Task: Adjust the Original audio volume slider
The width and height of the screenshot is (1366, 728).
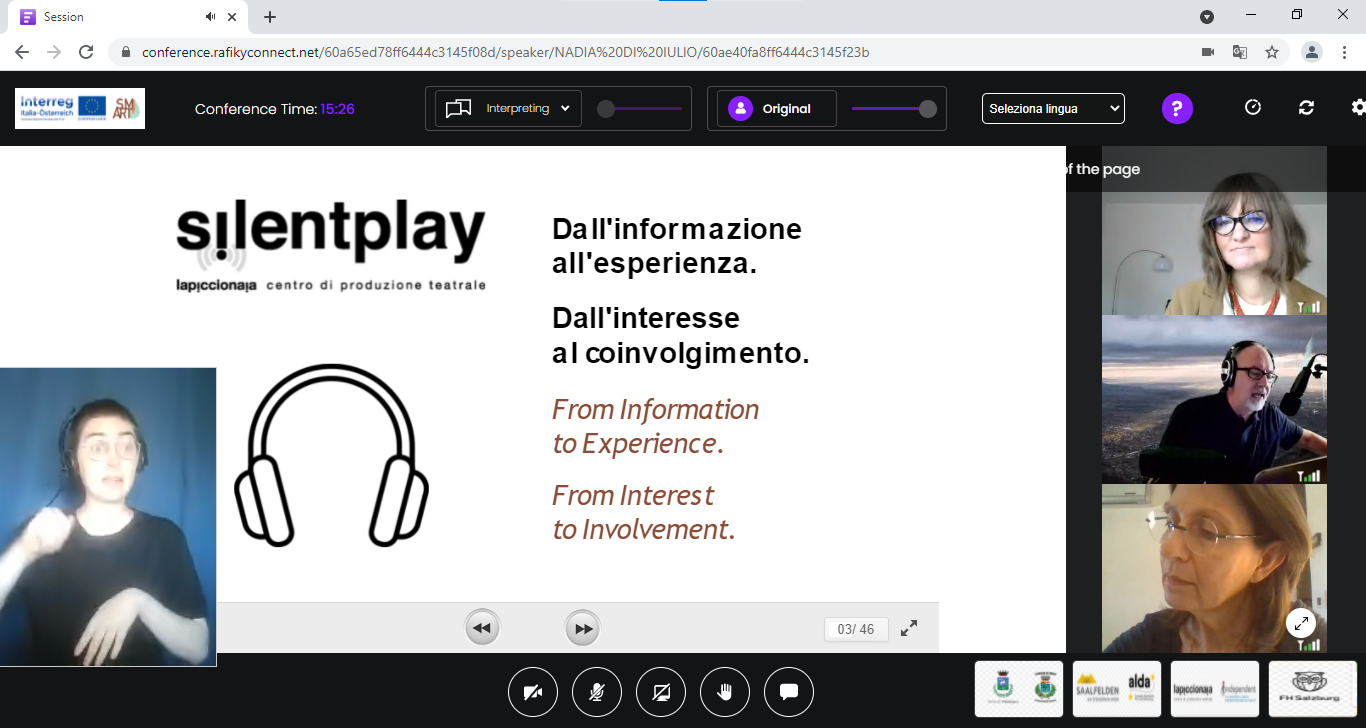Action: pyautogui.click(x=894, y=109)
